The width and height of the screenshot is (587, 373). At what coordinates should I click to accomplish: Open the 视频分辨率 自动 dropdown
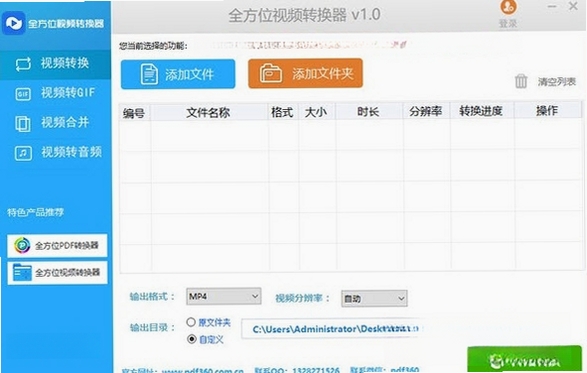pyautogui.click(x=374, y=298)
